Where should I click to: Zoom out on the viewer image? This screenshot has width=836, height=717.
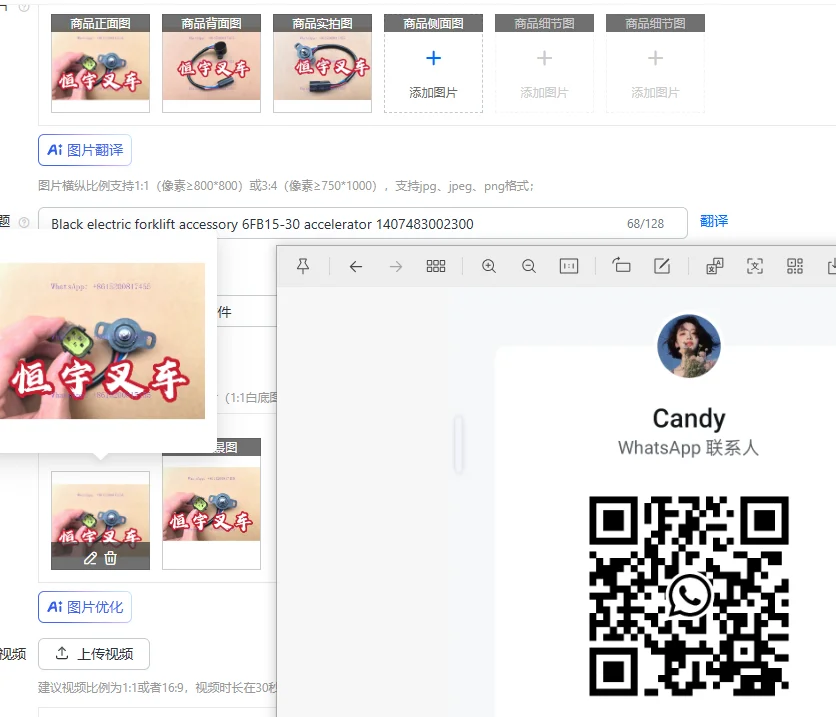529,266
